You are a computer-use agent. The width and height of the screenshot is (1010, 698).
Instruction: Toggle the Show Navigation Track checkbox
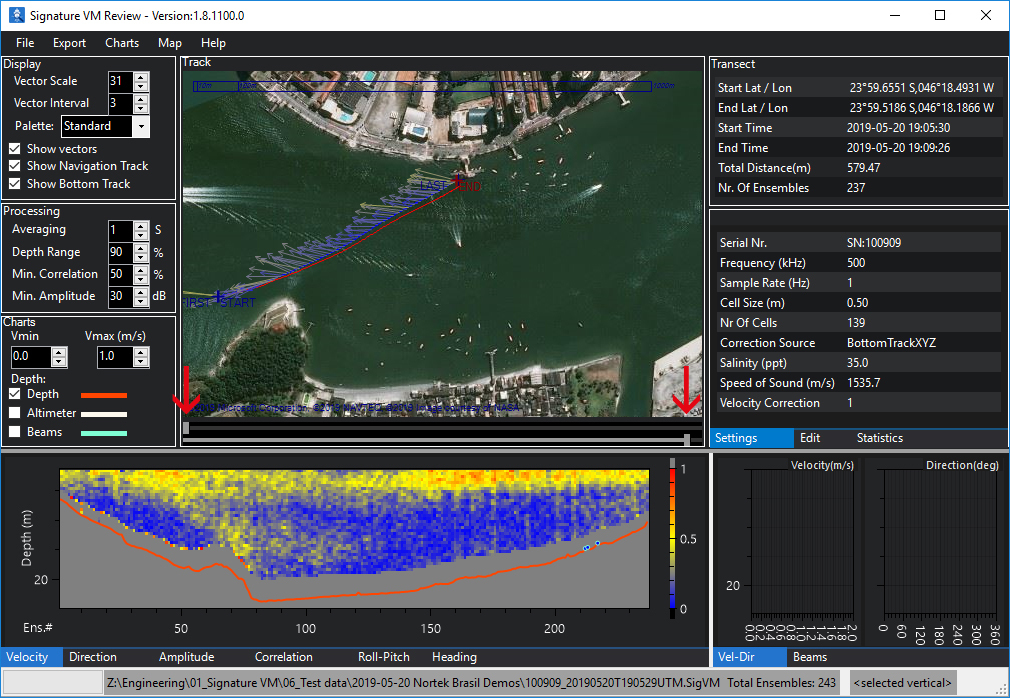[15, 166]
